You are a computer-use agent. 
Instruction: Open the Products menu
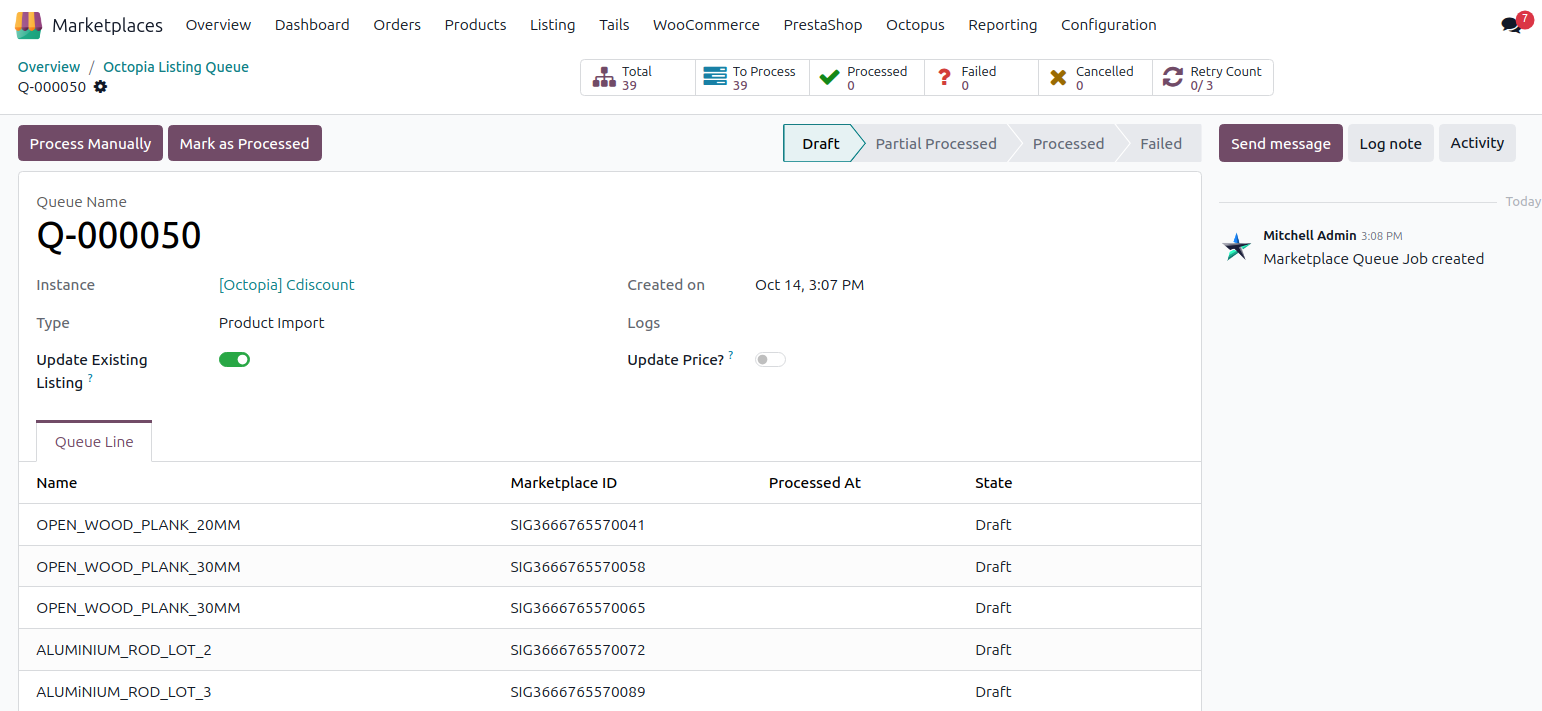[475, 25]
